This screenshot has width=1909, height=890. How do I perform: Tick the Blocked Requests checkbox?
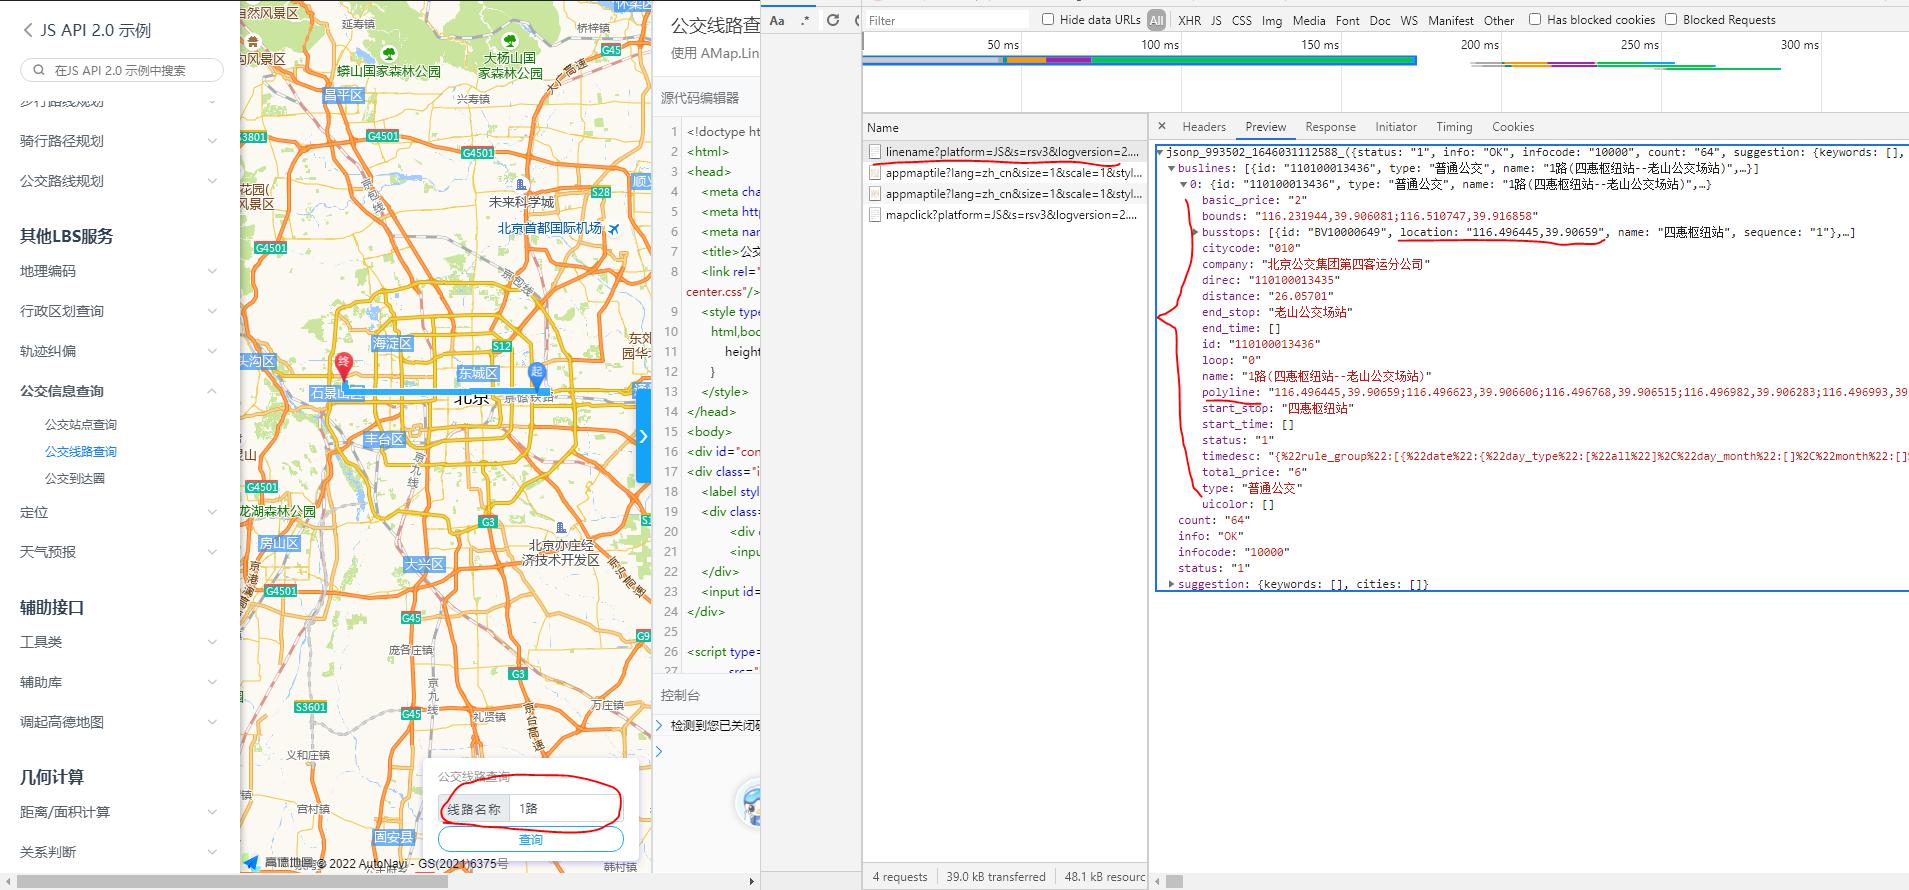click(x=1671, y=19)
